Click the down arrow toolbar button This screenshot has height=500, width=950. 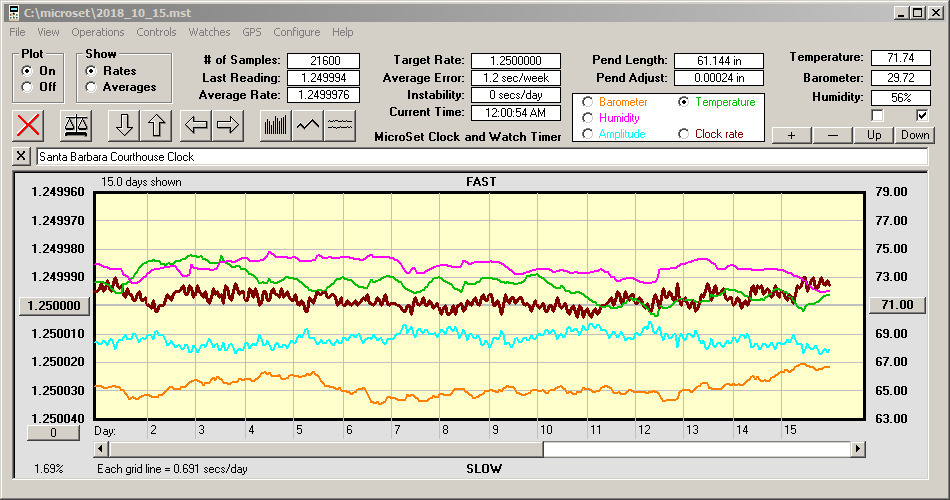[x=124, y=125]
